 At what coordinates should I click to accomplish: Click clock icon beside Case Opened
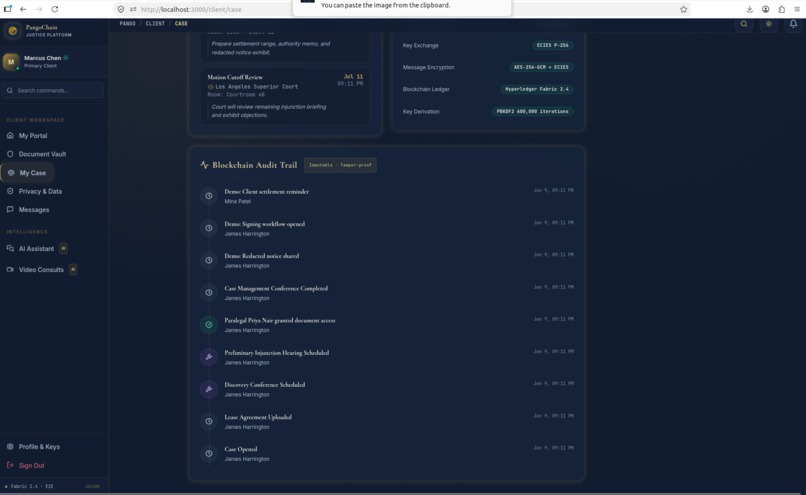[x=209, y=453]
